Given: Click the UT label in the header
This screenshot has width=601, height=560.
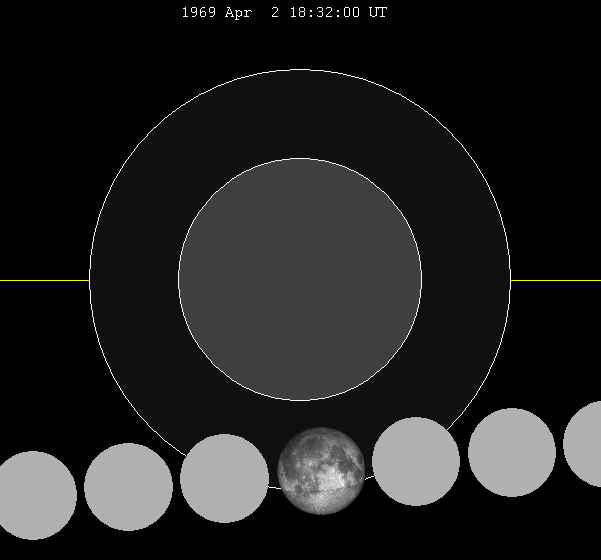Looking at the screenshot, I should click(x=377, y=13).
